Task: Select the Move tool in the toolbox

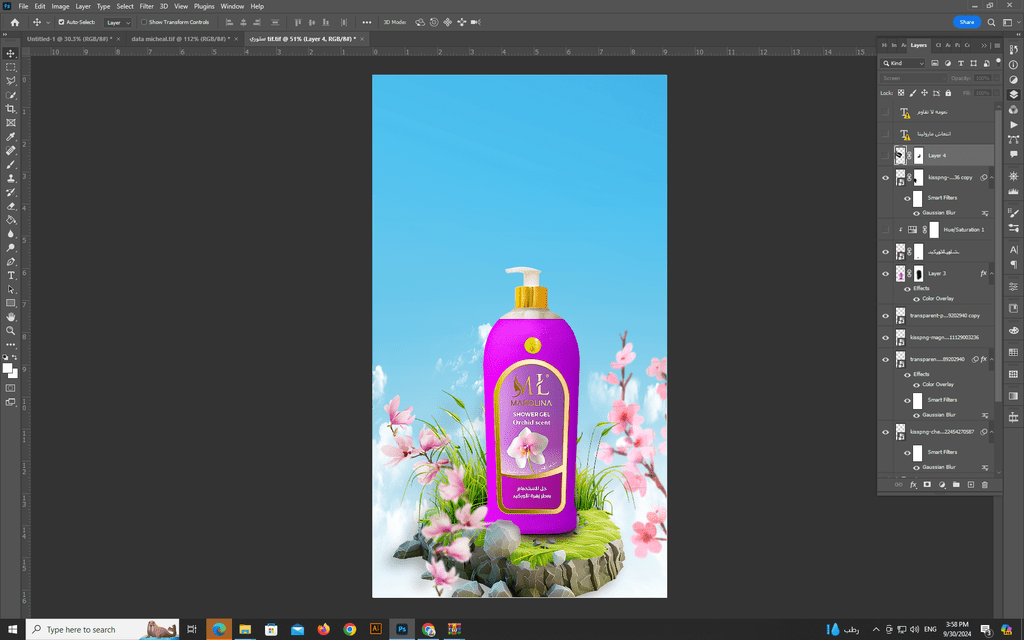Action: [10, 54]
